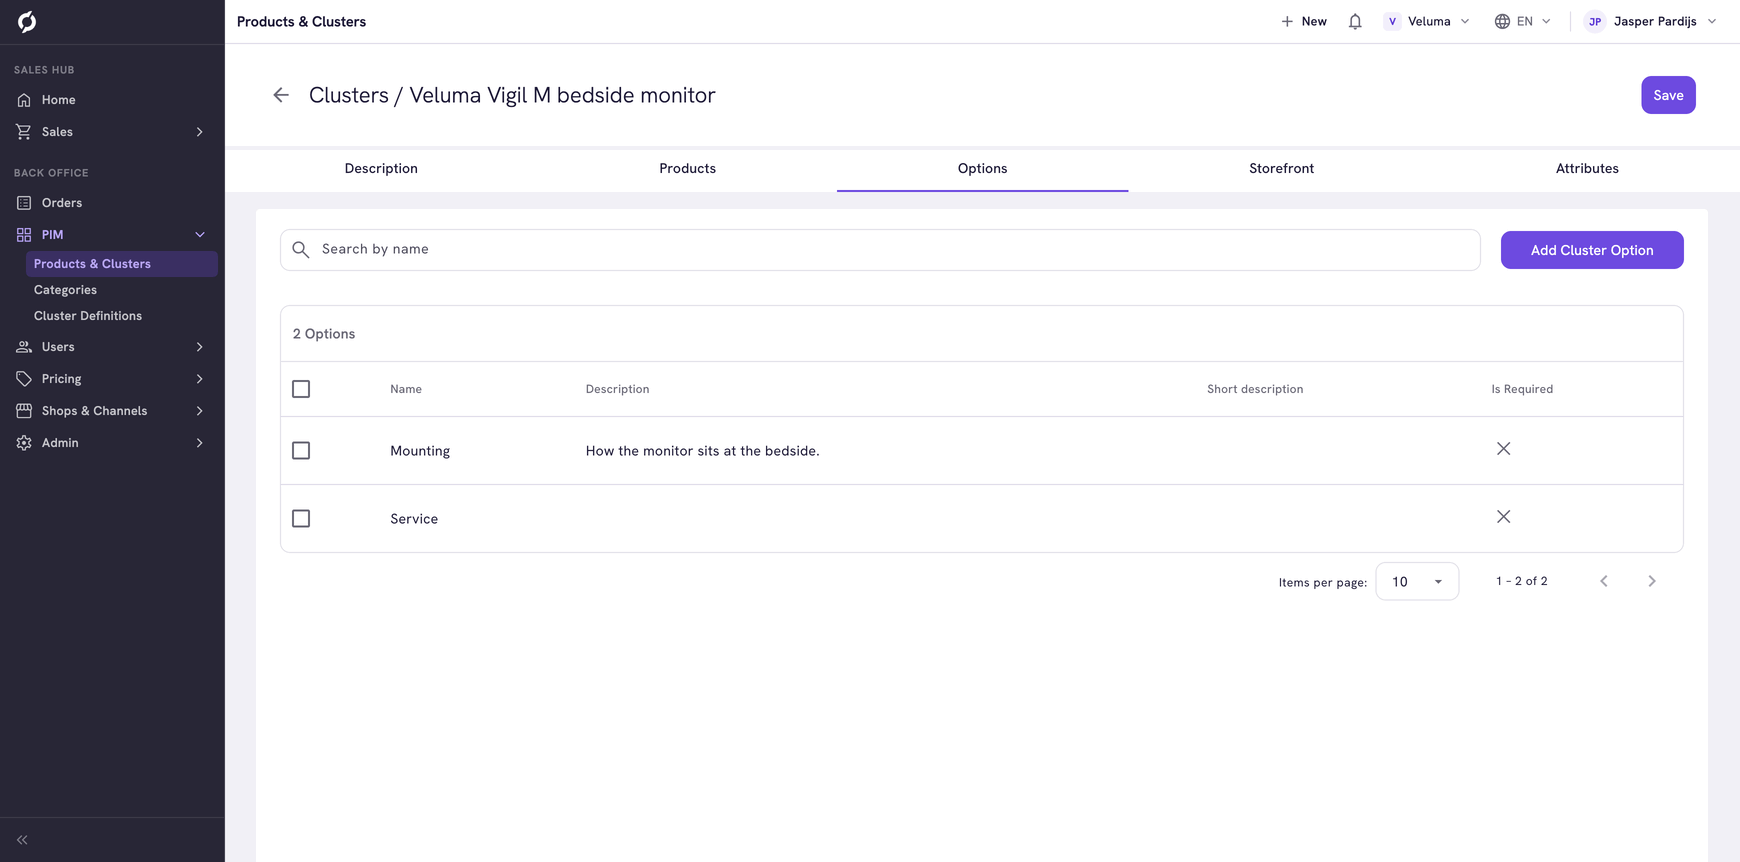This screenshot has height=862, width=1740.
Task: Click the Home house icon
Action: [x=24, y=100]
